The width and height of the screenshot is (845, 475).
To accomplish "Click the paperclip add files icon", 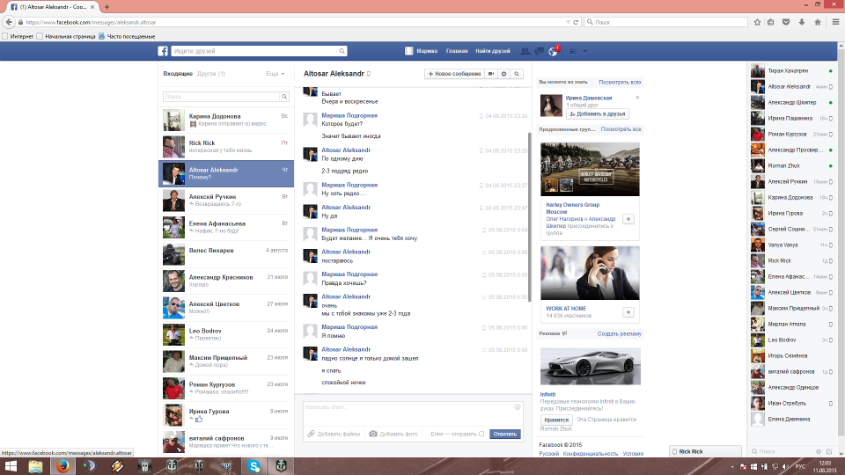I will 311,433.
